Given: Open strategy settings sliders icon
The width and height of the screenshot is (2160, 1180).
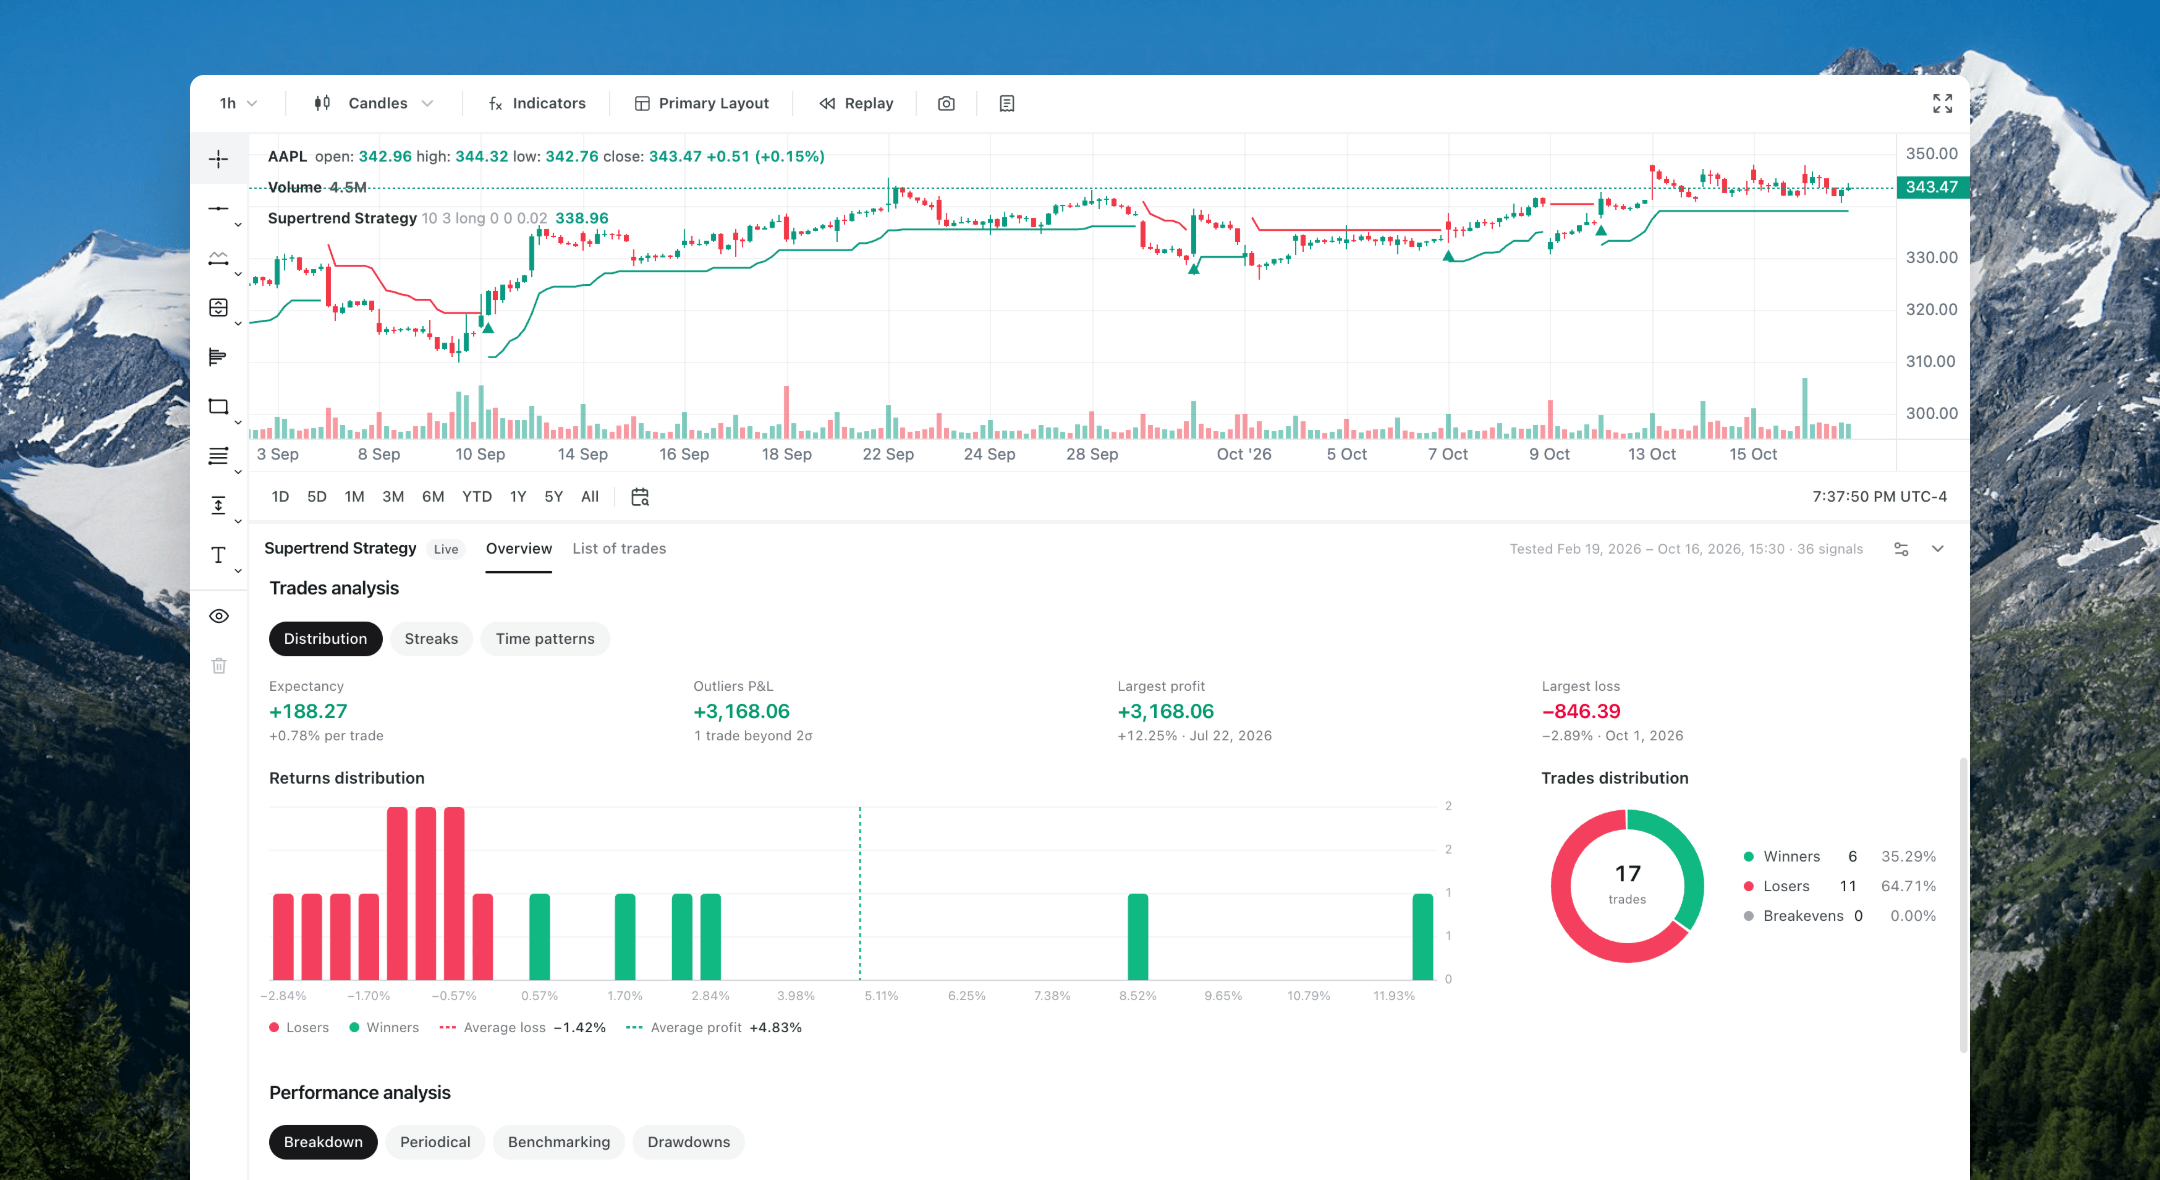Looking at the screenshot, I should coord(1901,549).
